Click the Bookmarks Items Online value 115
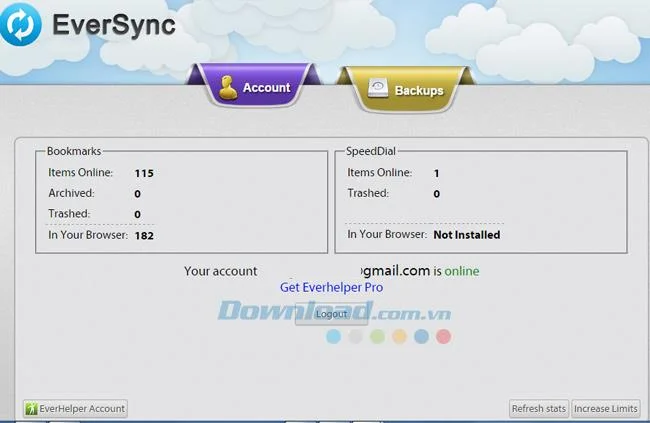This screenshot has width=650, height=423. 144,173
